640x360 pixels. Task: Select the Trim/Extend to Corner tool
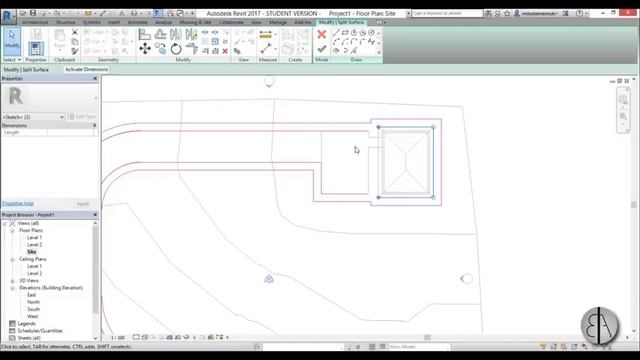coord(191,49)
